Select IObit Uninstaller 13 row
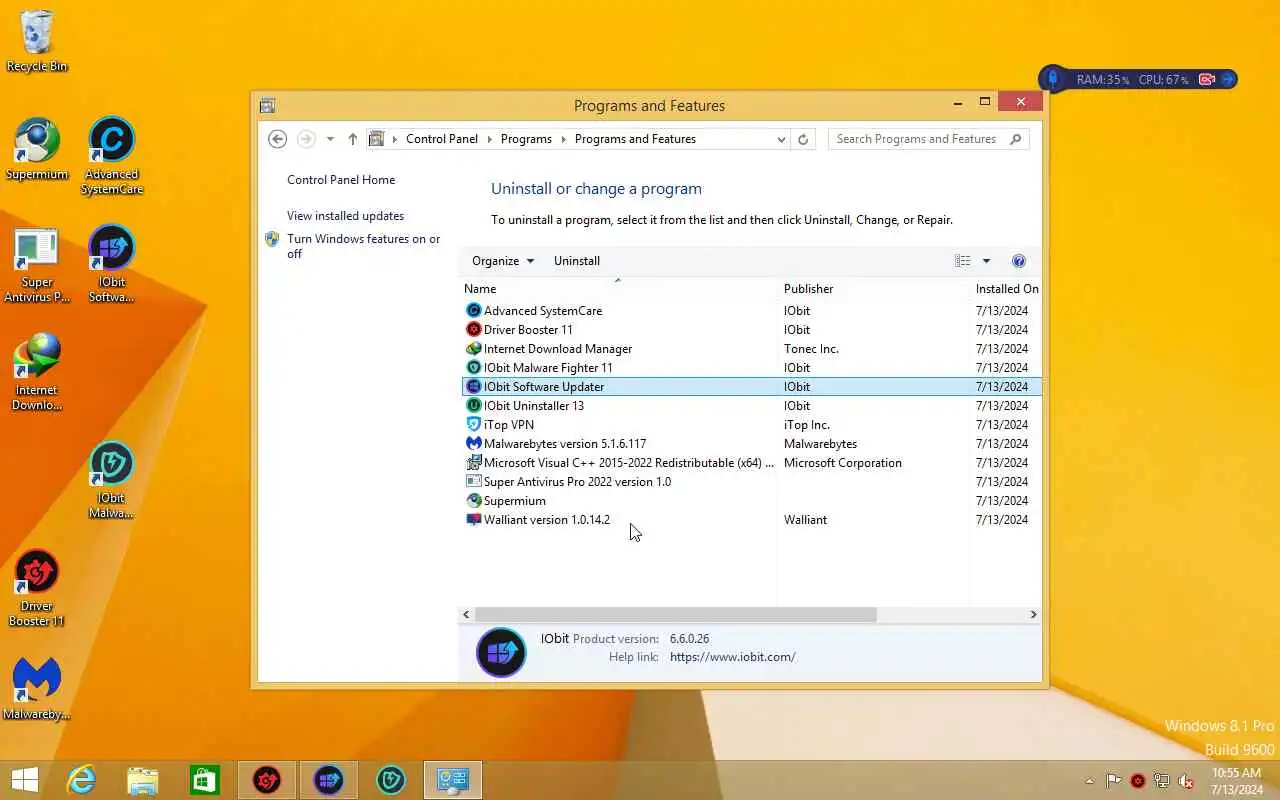This screenshot has width=1280, height=800. [750, 406]
